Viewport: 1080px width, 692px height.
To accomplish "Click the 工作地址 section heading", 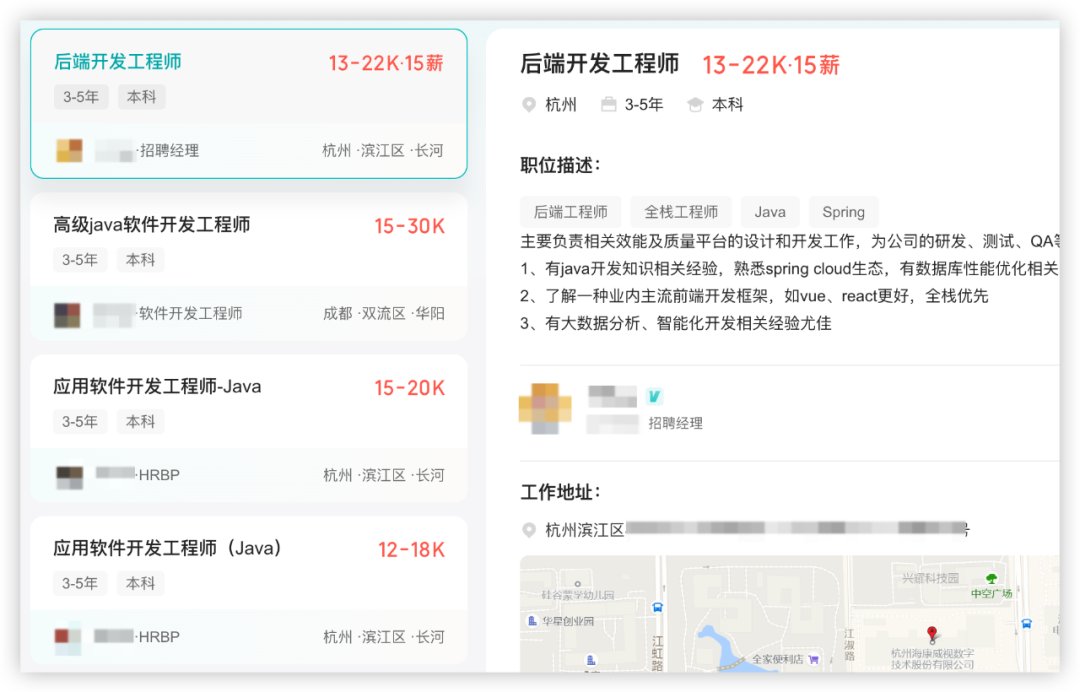I will 560,492.
